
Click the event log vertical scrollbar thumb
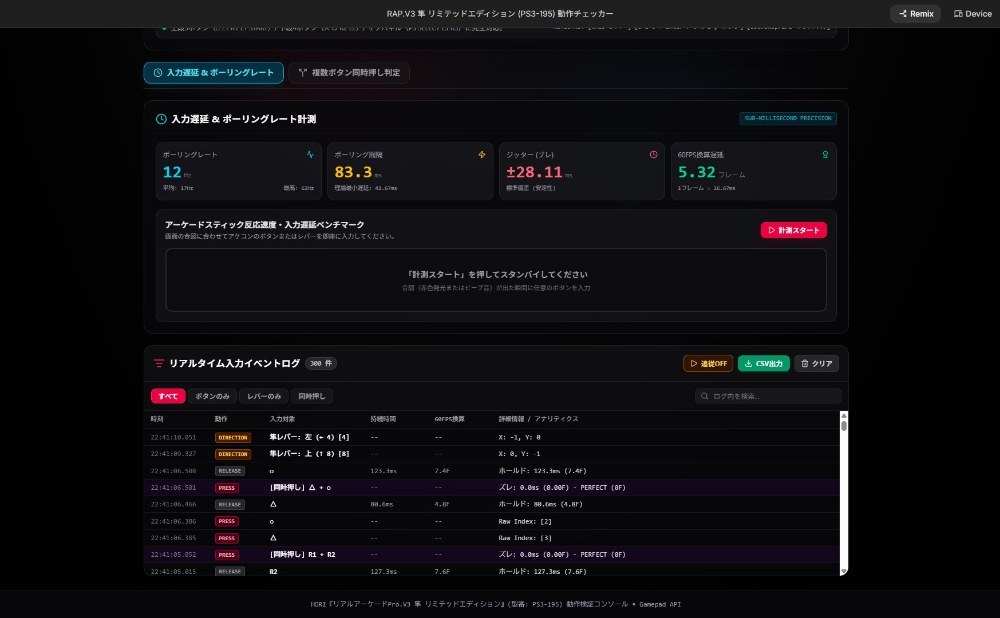pos(844,425)
